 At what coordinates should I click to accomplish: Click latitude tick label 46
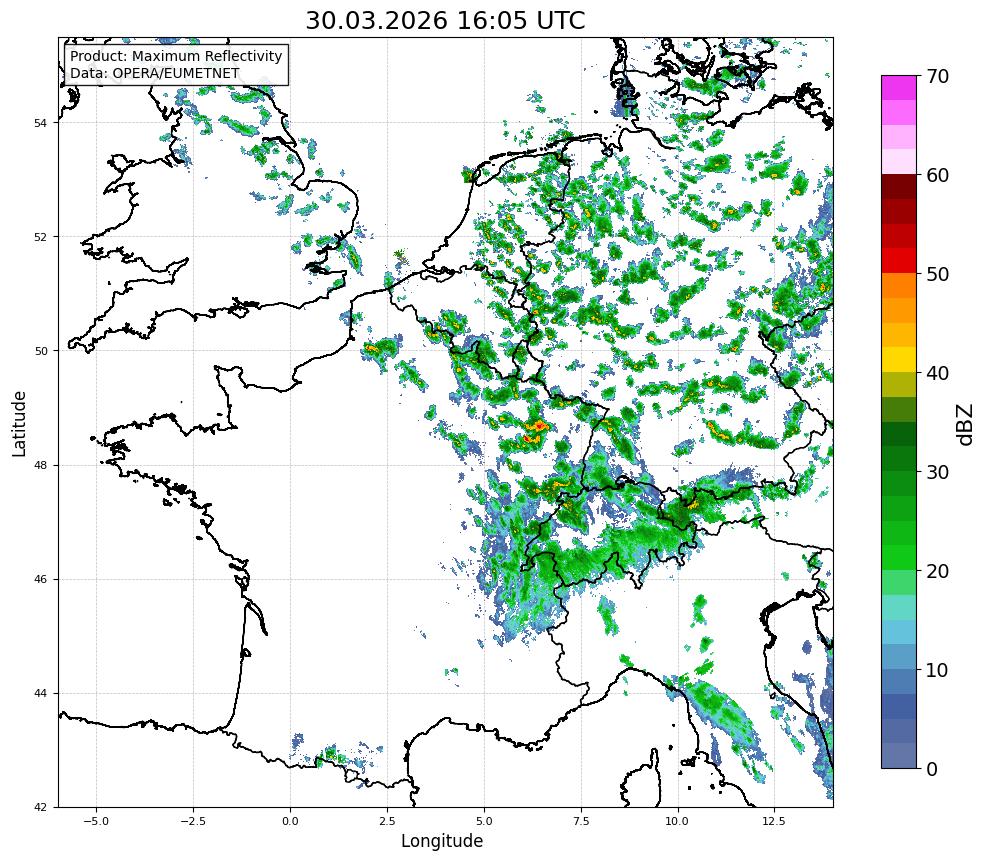[39, 580]
